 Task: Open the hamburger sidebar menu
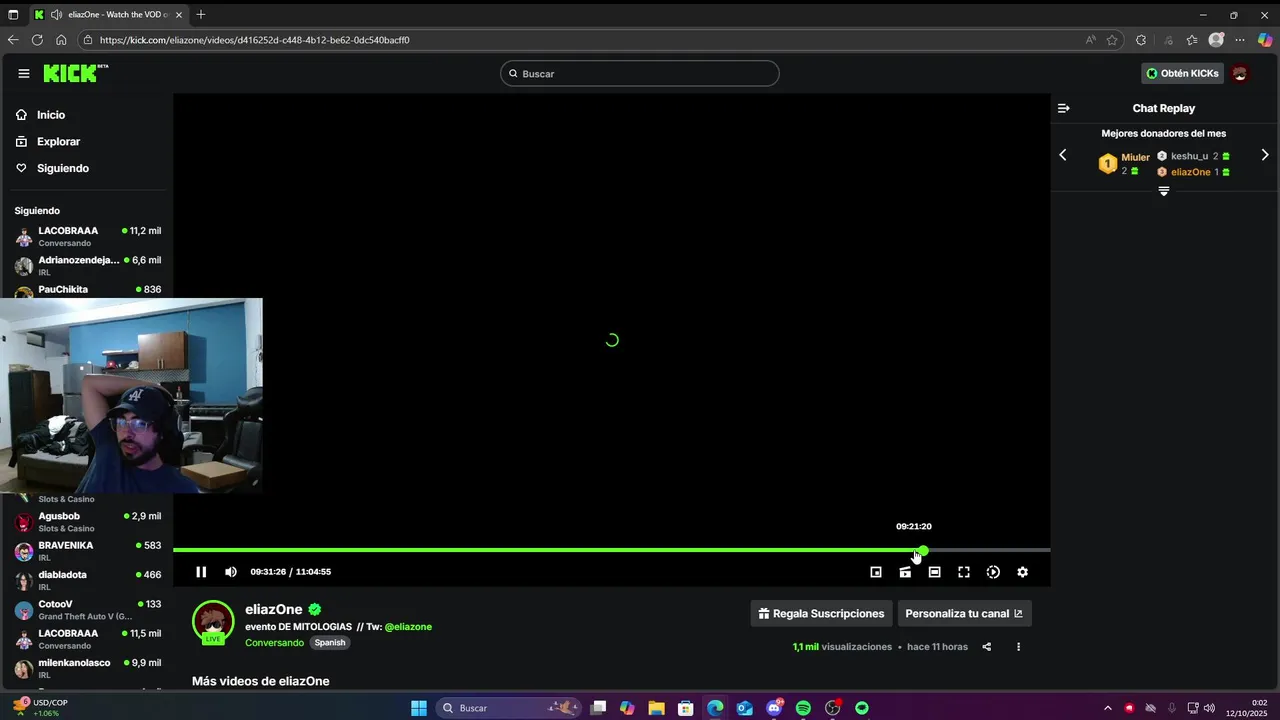click(24, 73)
